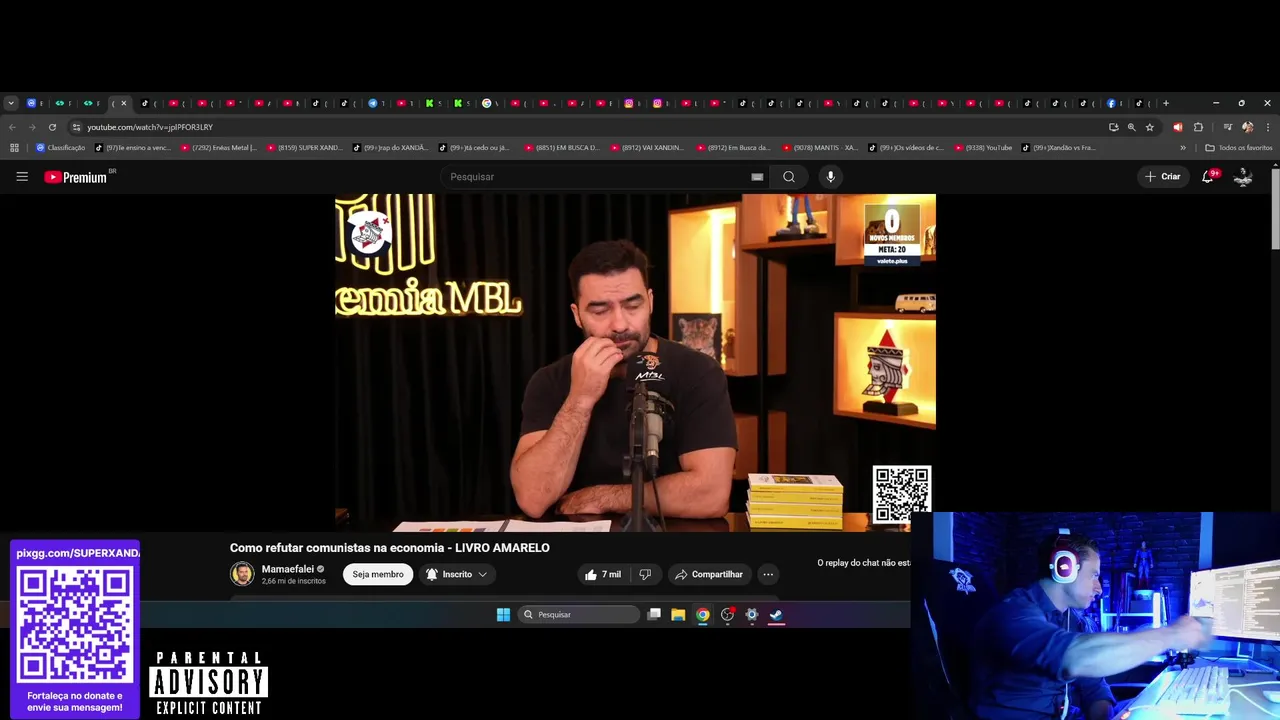1280x720 pixels.
Task: Open the tab search dropdown arrow
Action: click(11, 103)
